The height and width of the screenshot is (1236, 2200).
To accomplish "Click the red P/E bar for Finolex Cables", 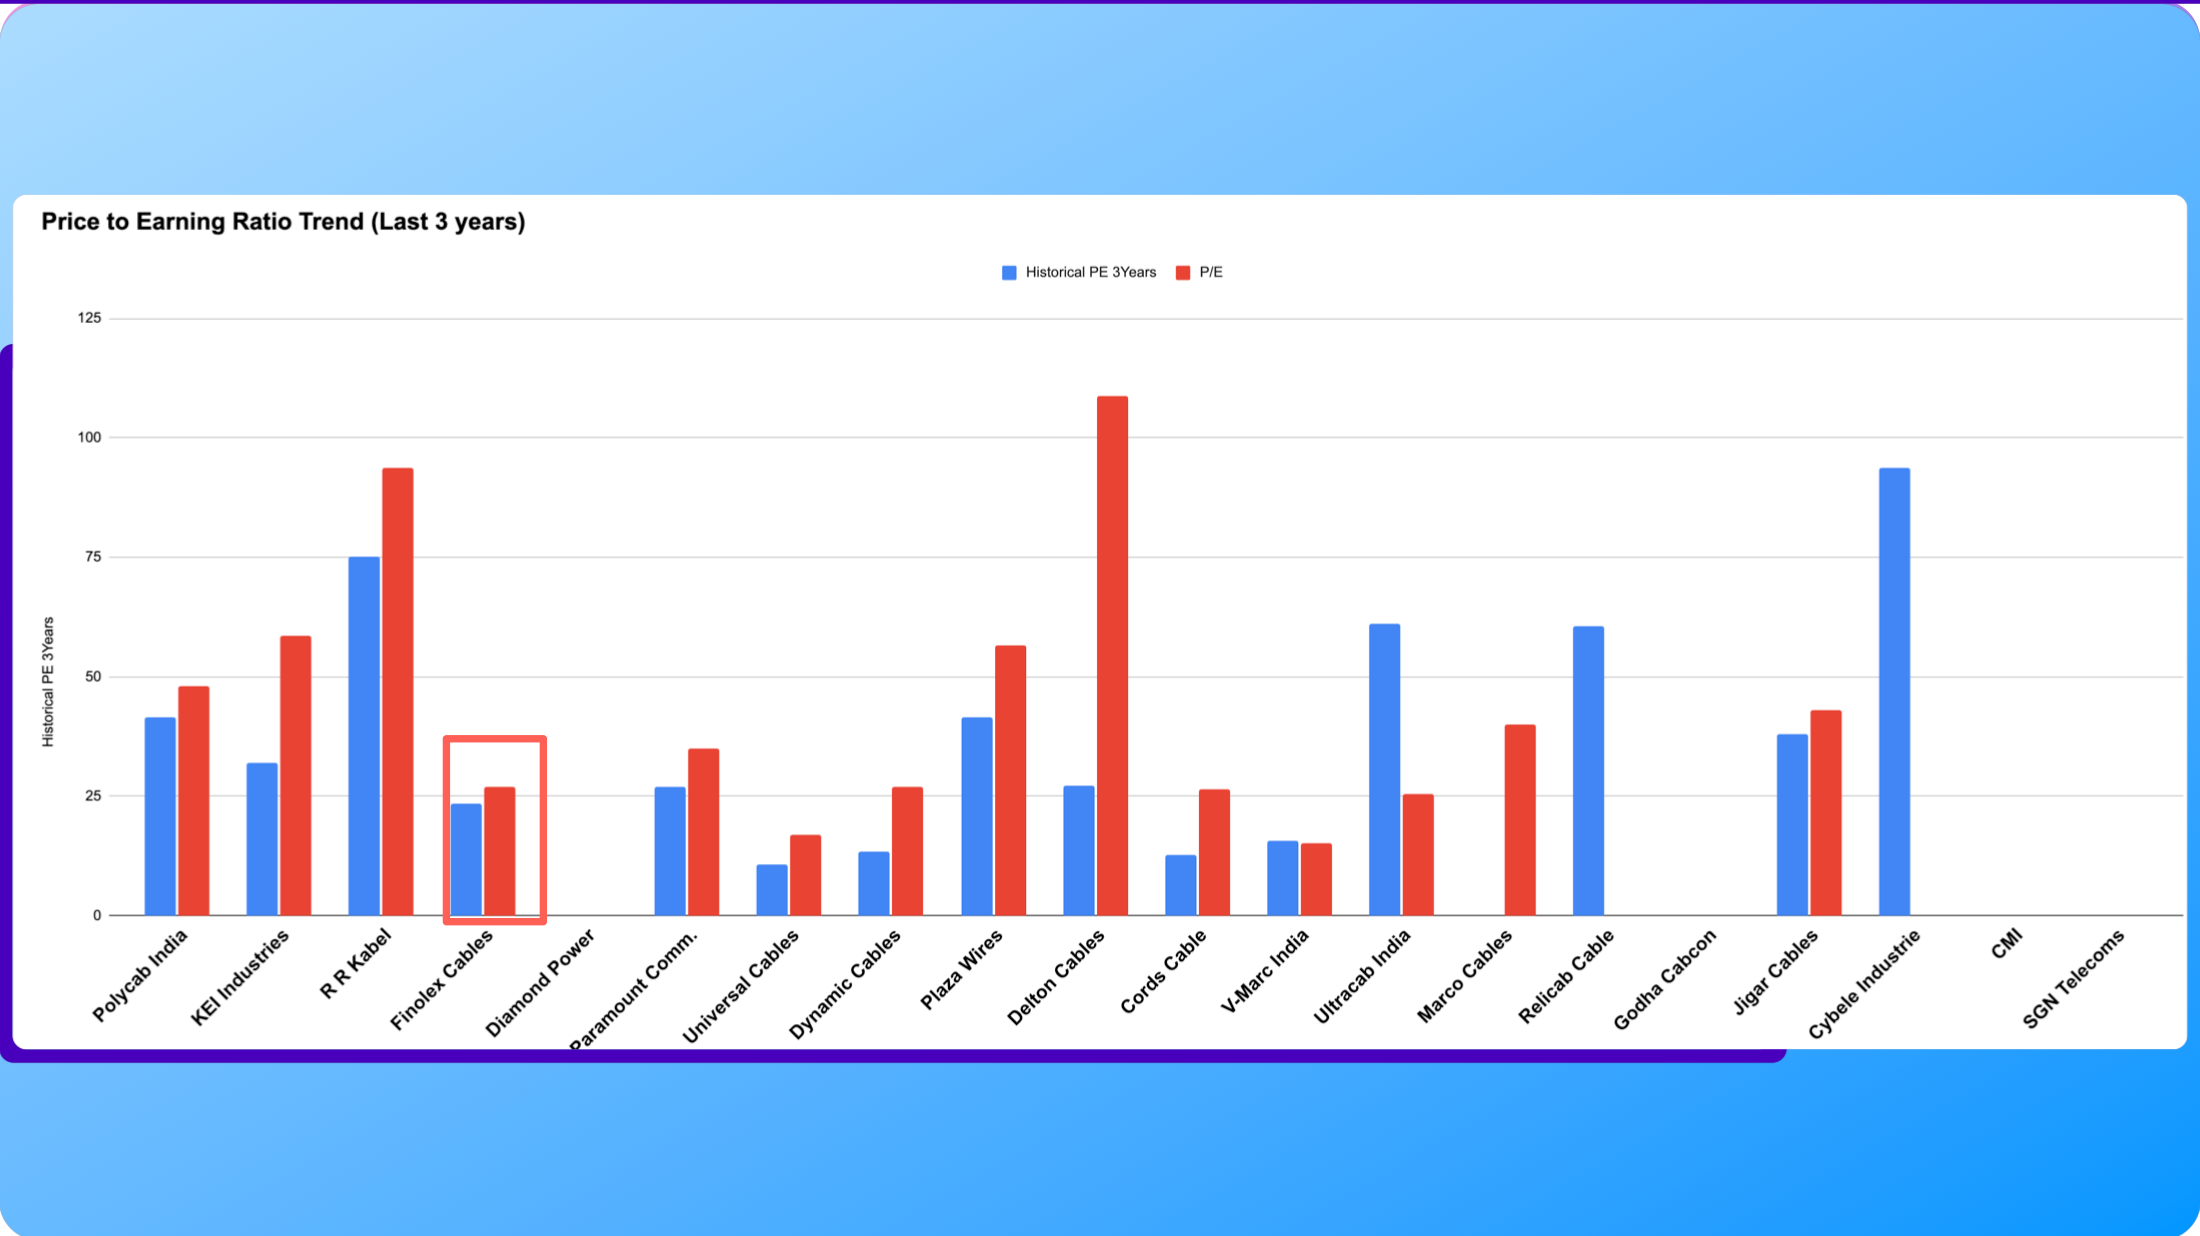I will (x=500, y=851).
